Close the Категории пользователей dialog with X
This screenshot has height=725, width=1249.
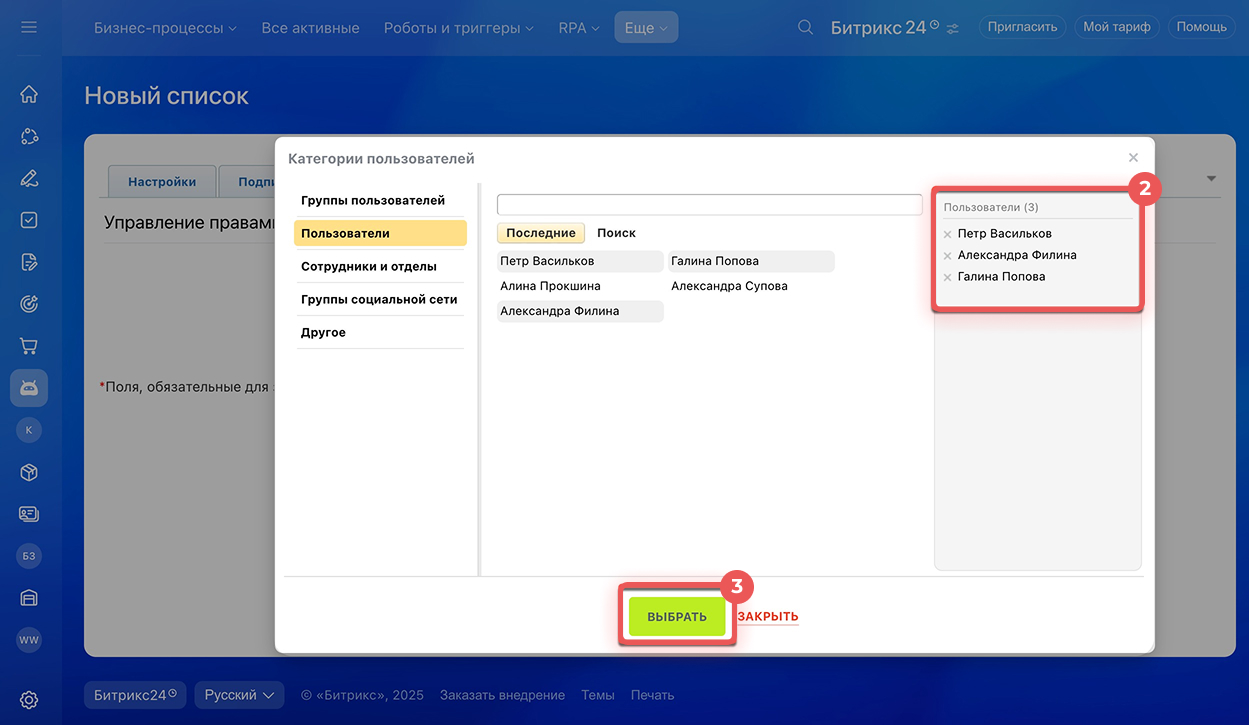1133,157
